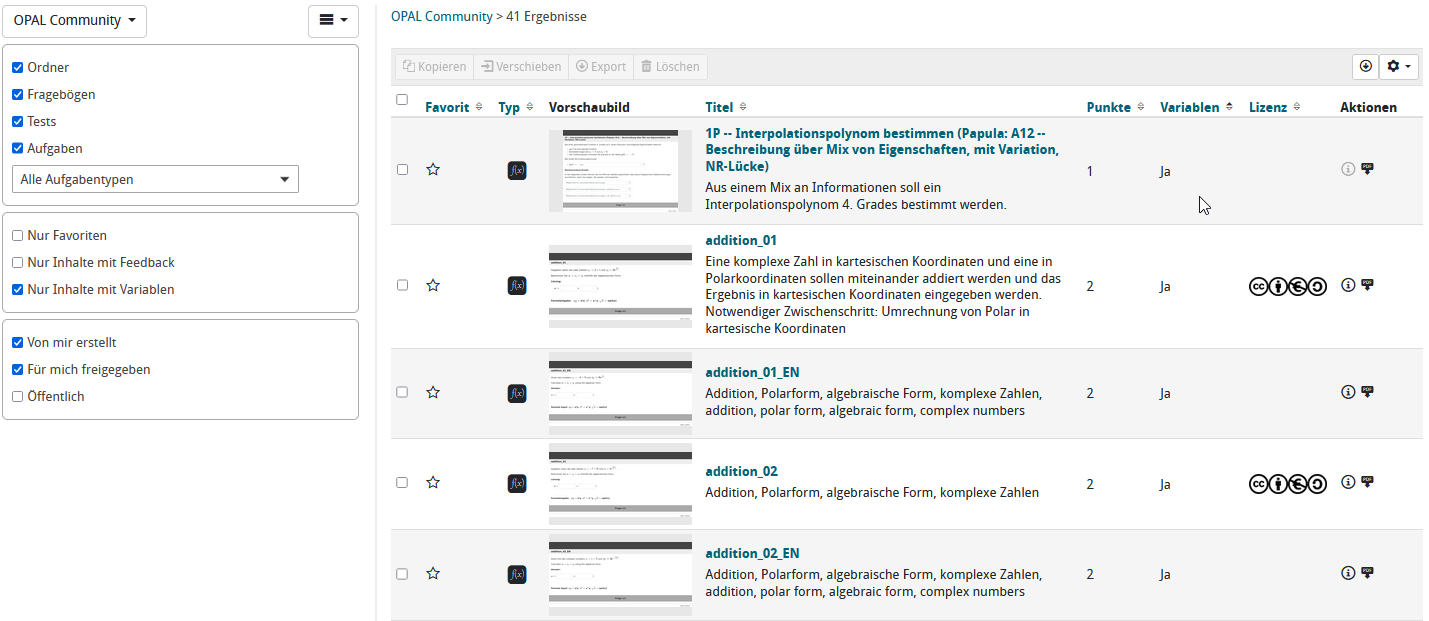The image size is (1429, 621).
Task: Toggle the Öffentlich checkbox
Action: point(17,397)
